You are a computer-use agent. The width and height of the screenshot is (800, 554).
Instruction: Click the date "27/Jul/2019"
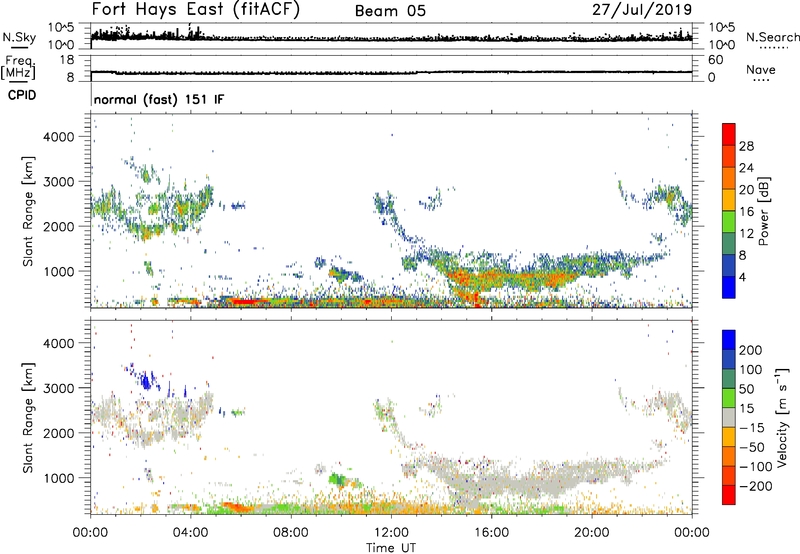[642, 10]
